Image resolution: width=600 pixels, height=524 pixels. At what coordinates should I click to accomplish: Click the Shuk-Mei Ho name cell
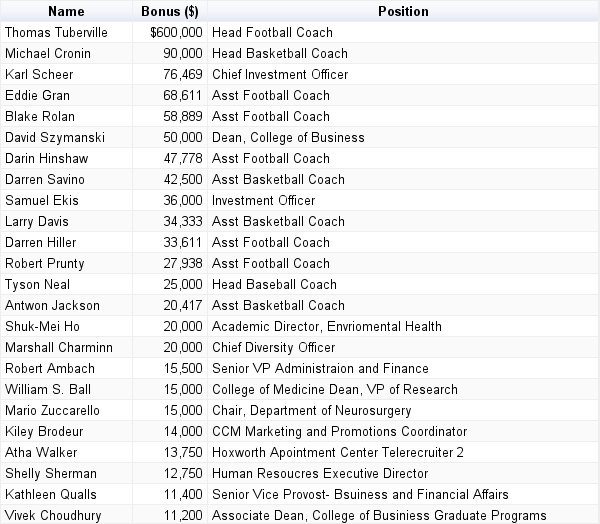click(x=42, y=327)
